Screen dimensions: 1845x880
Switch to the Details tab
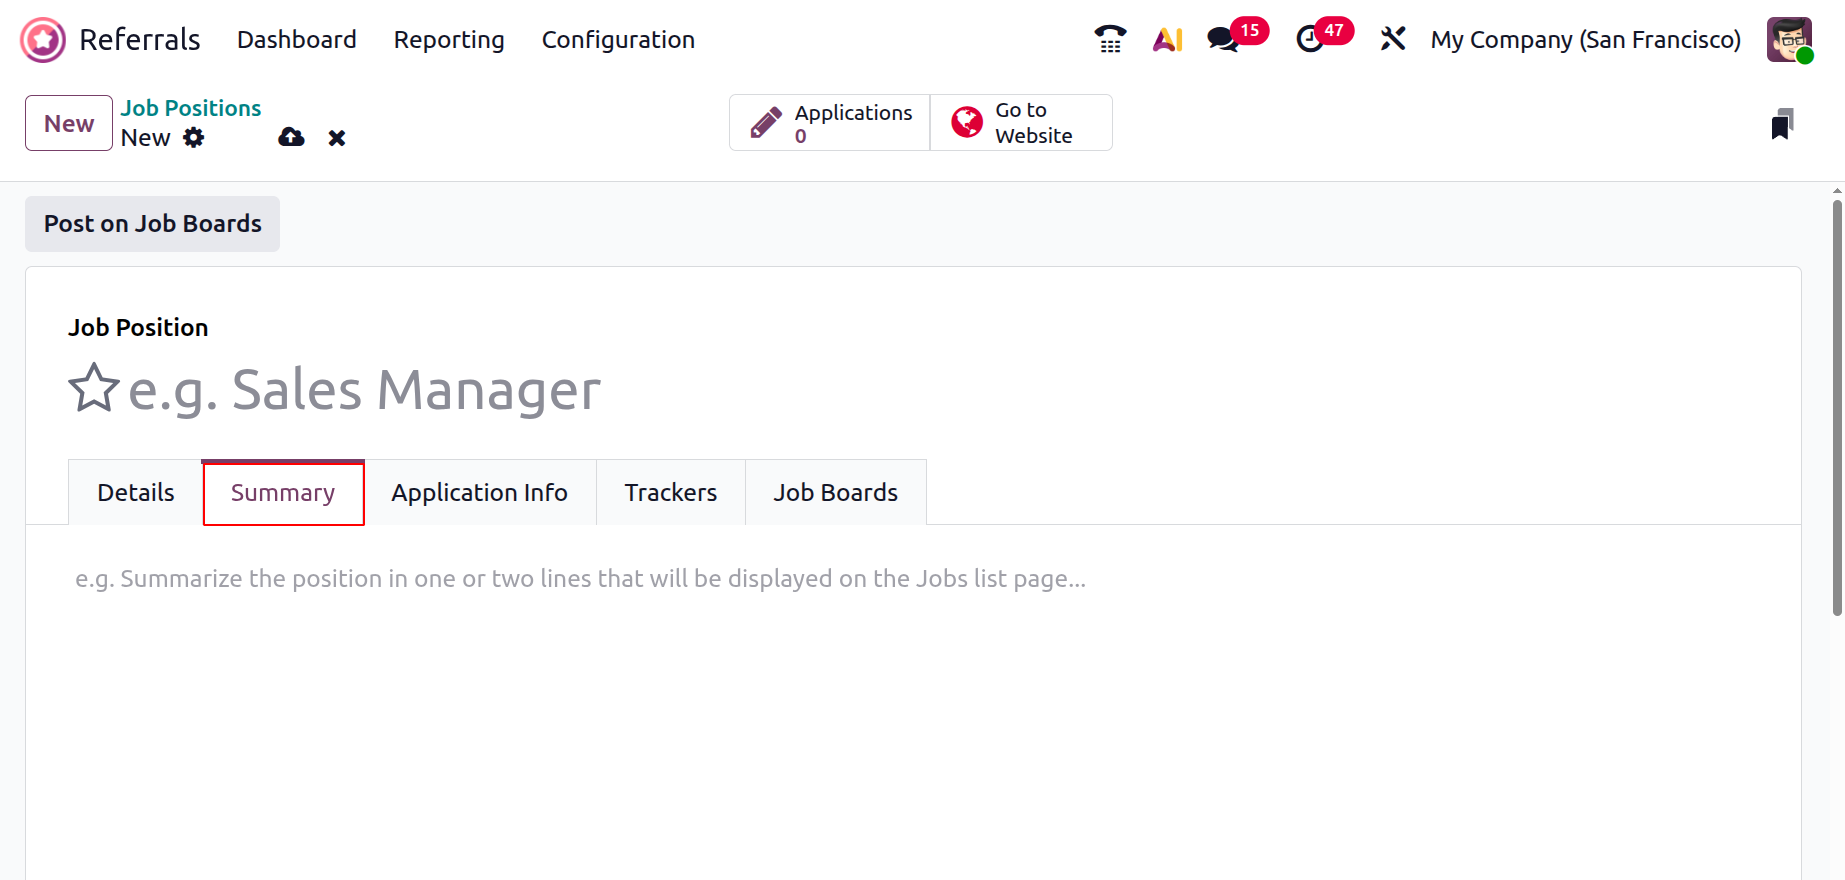(x=136, y=492)
